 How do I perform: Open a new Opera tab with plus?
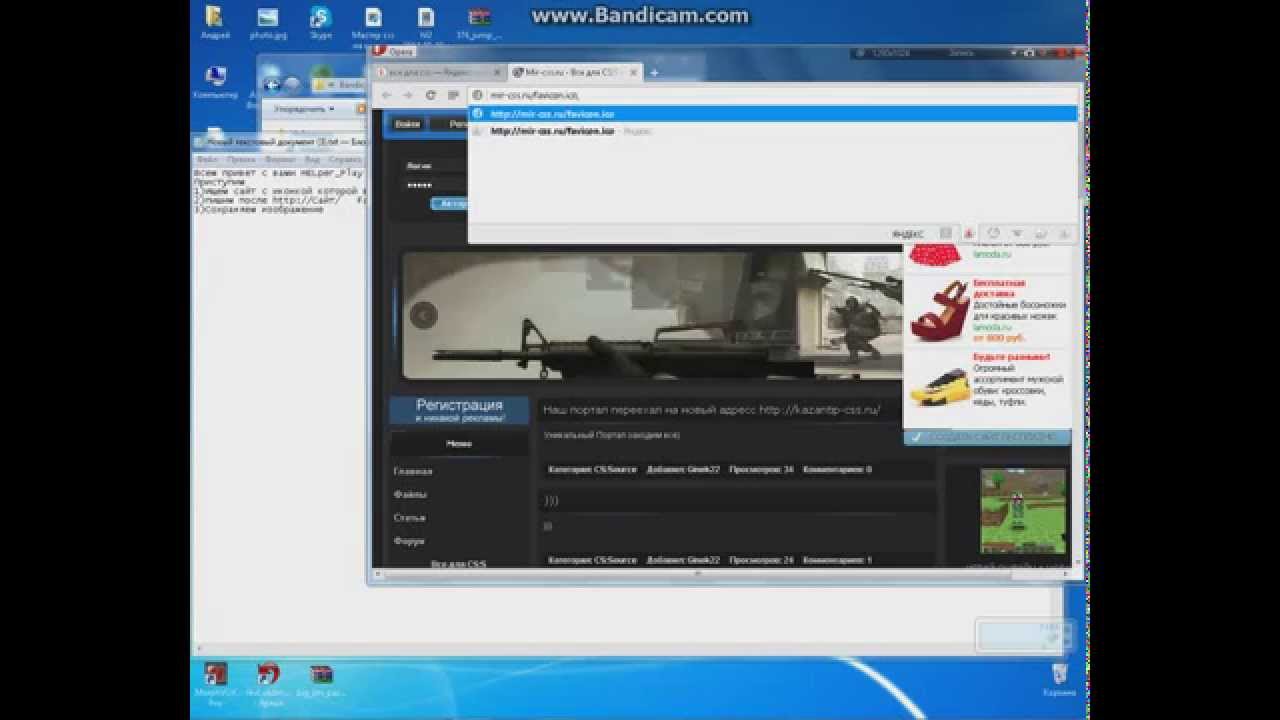click(654, 72)
